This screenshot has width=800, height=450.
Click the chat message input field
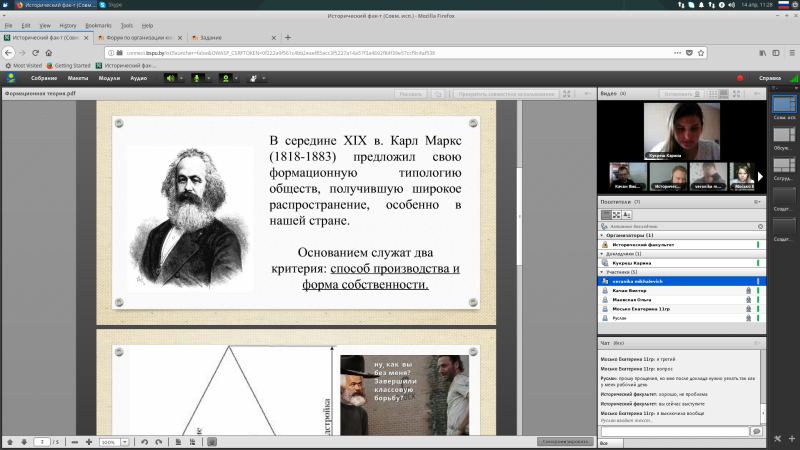[675, 432]
